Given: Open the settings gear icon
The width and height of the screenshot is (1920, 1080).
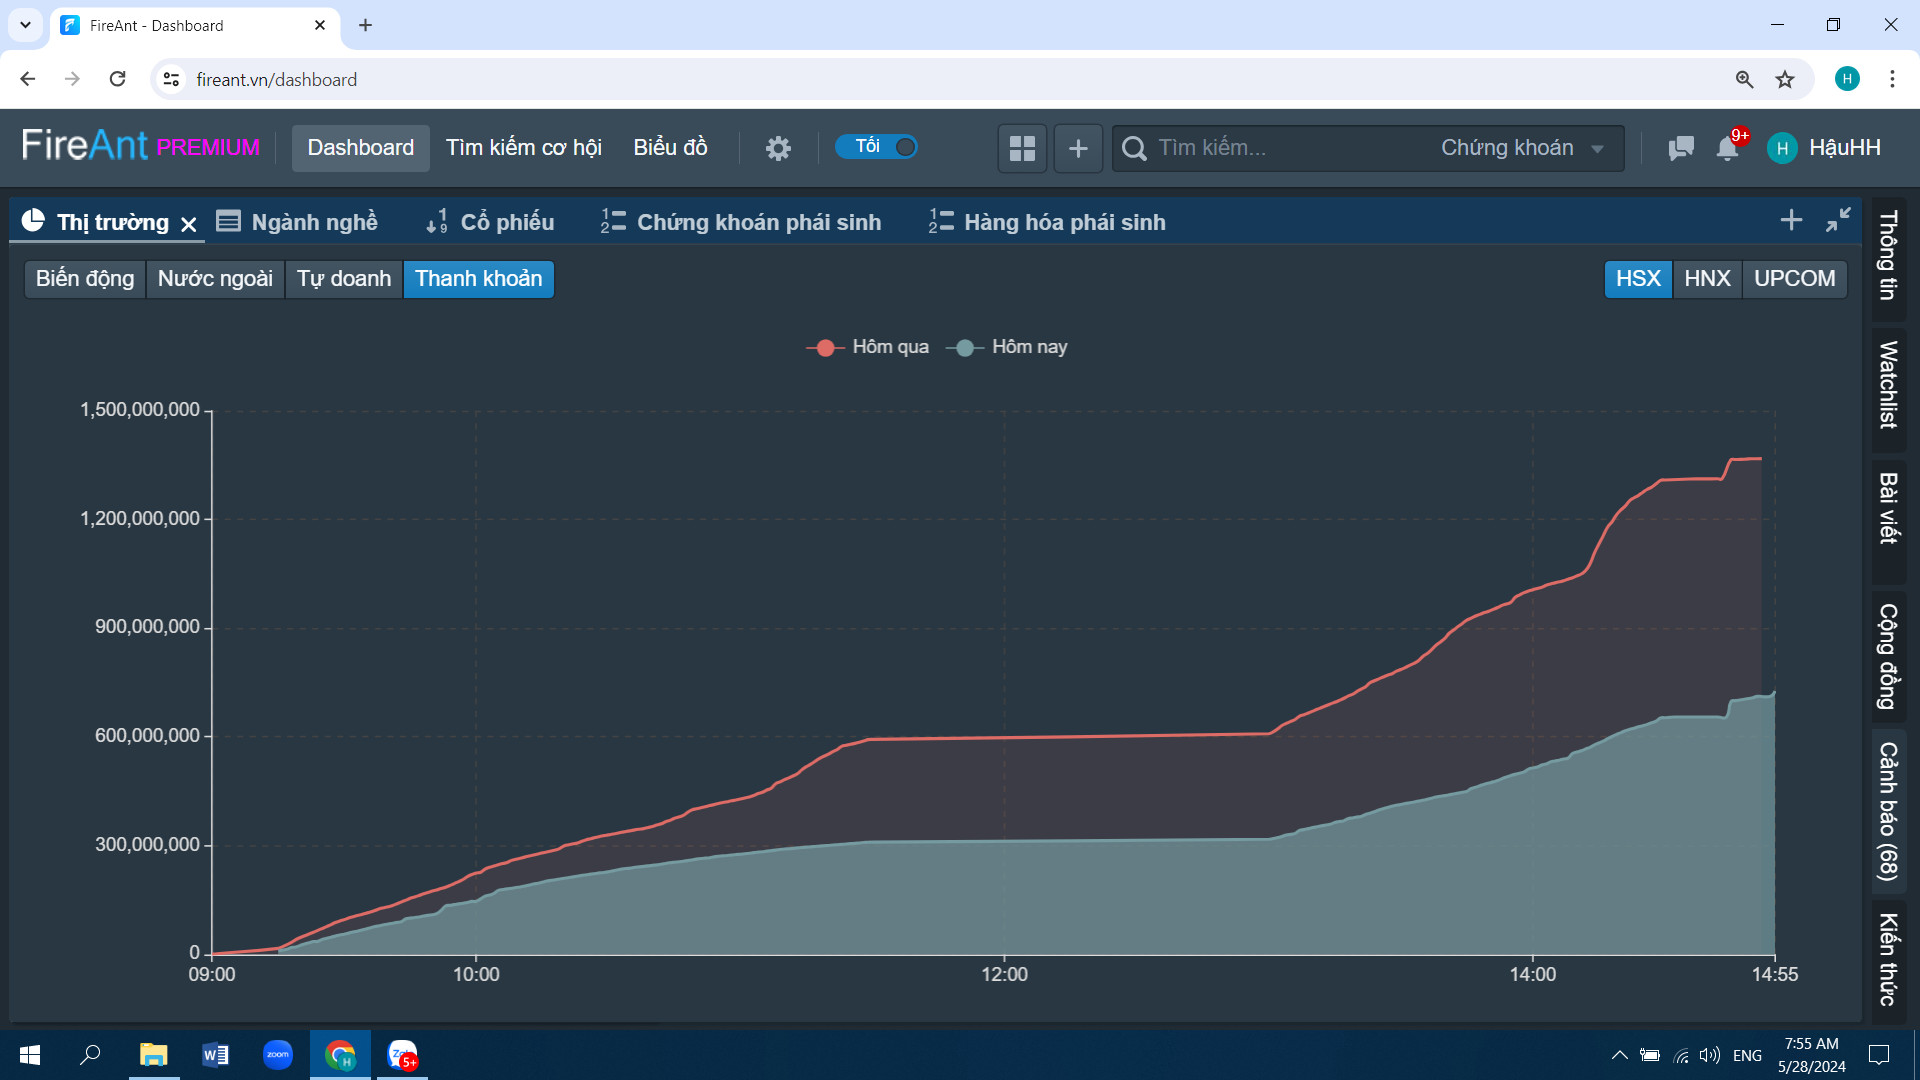Looking at the screenshot, I should pyautogui.click(x=778, y=148).
